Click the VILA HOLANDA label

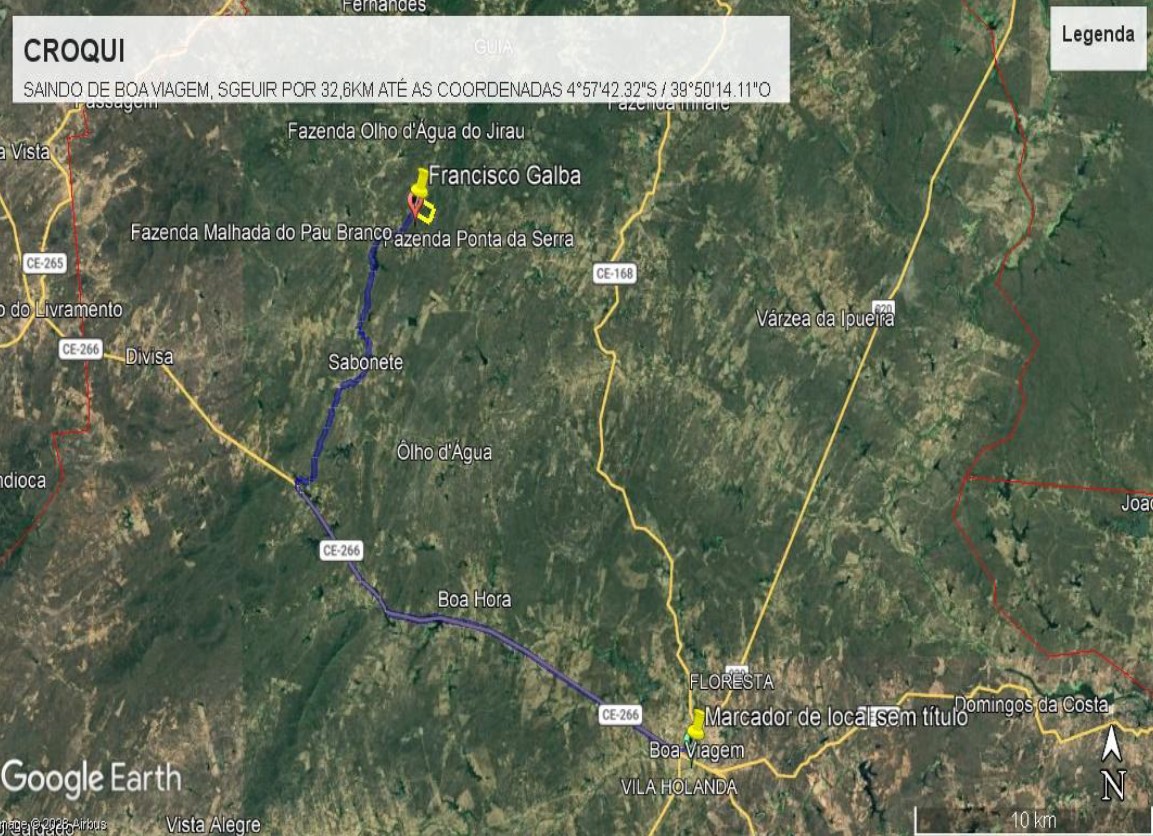click(679, 787)
